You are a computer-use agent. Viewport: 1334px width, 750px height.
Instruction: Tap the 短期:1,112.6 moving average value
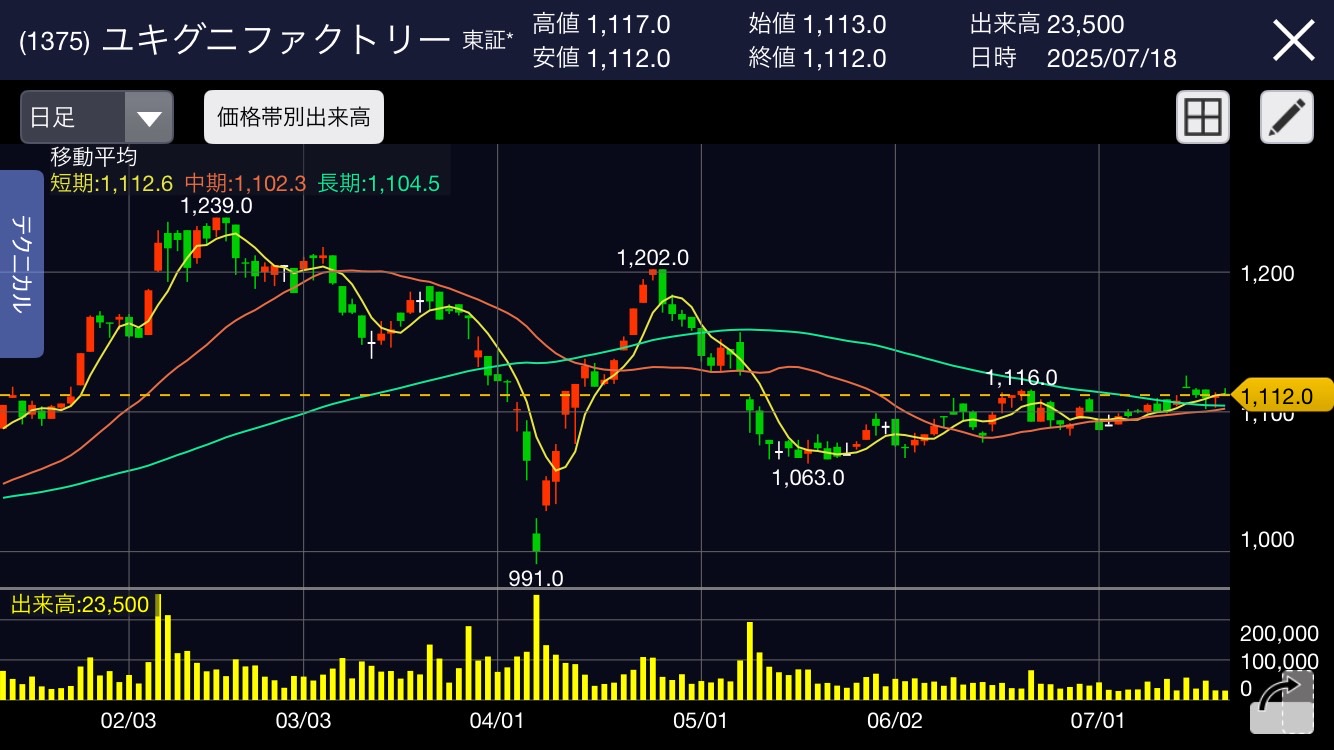tap(112, 183)
